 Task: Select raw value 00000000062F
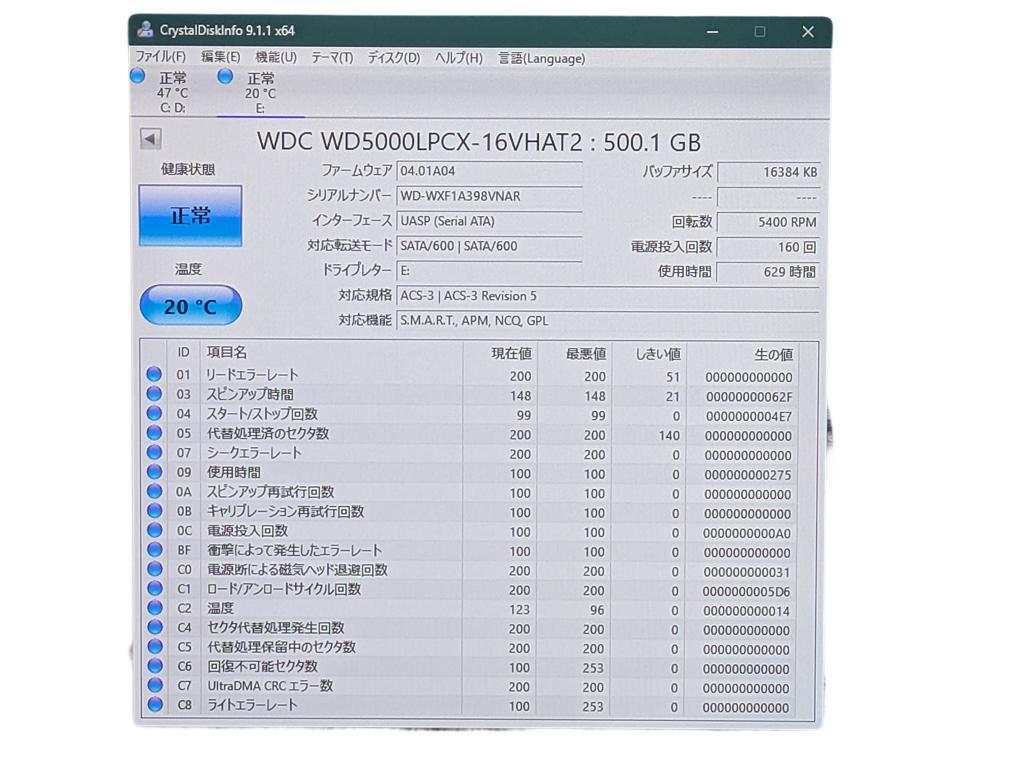[749, 396]
